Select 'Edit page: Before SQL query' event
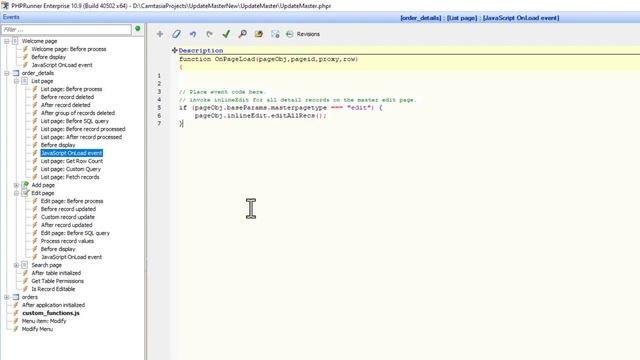640x360 pixels. pos(75,233)
